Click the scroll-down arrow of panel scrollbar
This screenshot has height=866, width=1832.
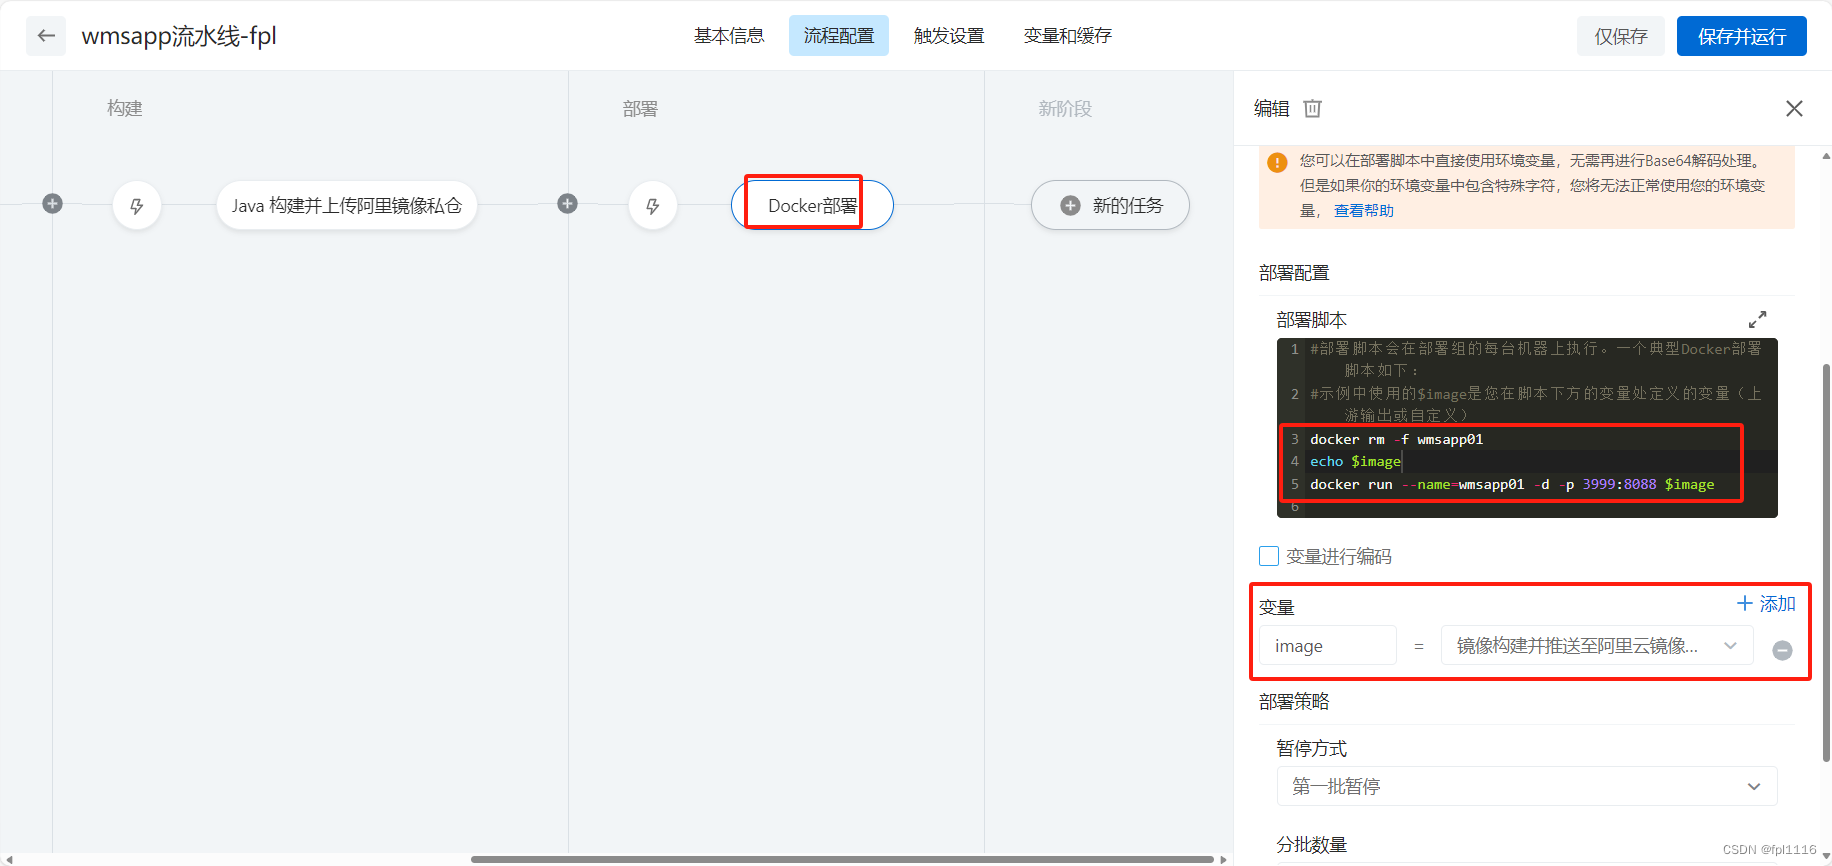1826,857
